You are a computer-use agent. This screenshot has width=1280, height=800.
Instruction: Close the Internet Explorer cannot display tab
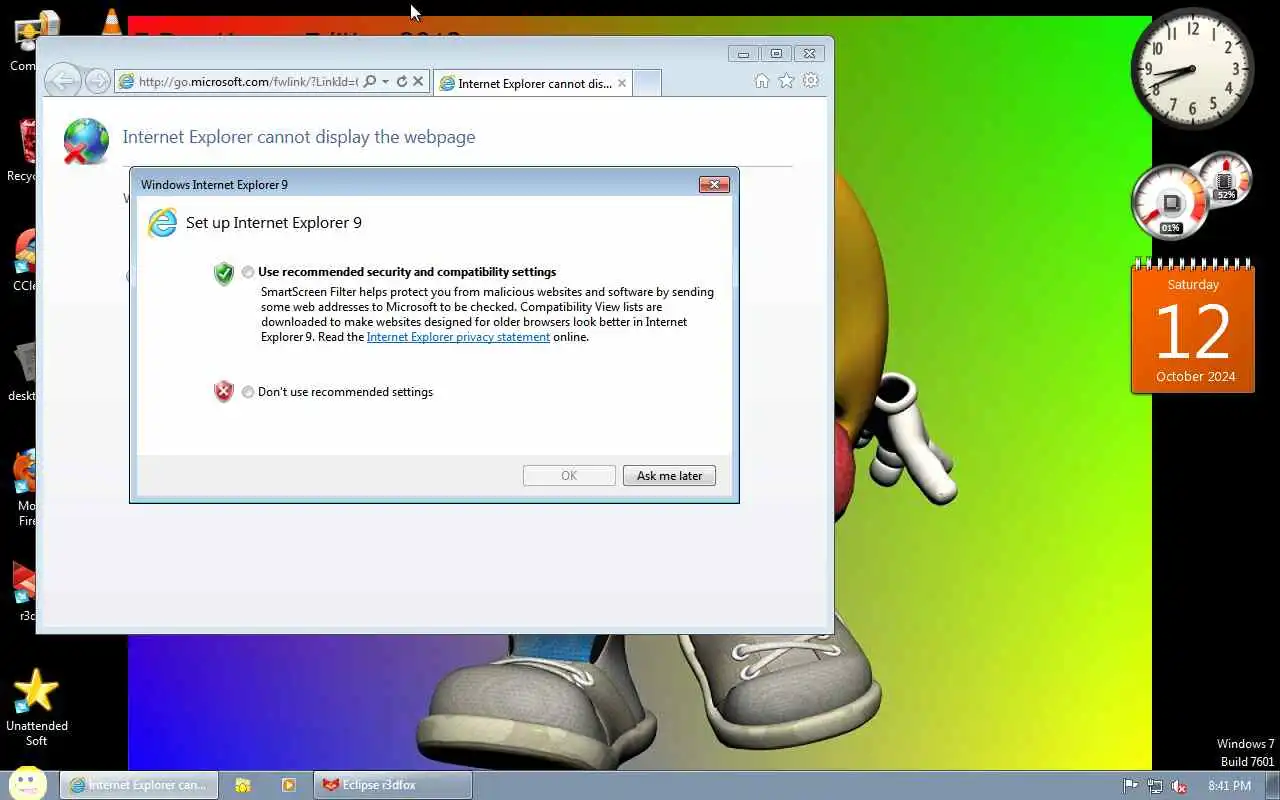coord(622,83)
